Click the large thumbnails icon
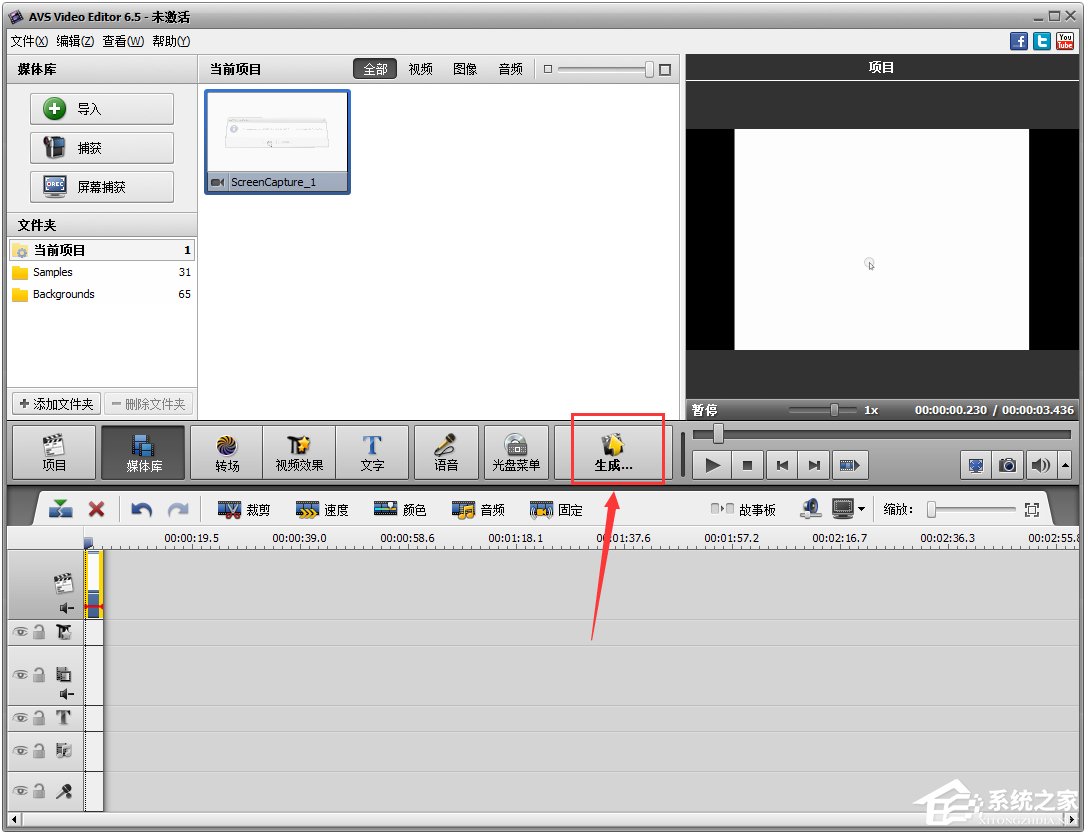 665,69
